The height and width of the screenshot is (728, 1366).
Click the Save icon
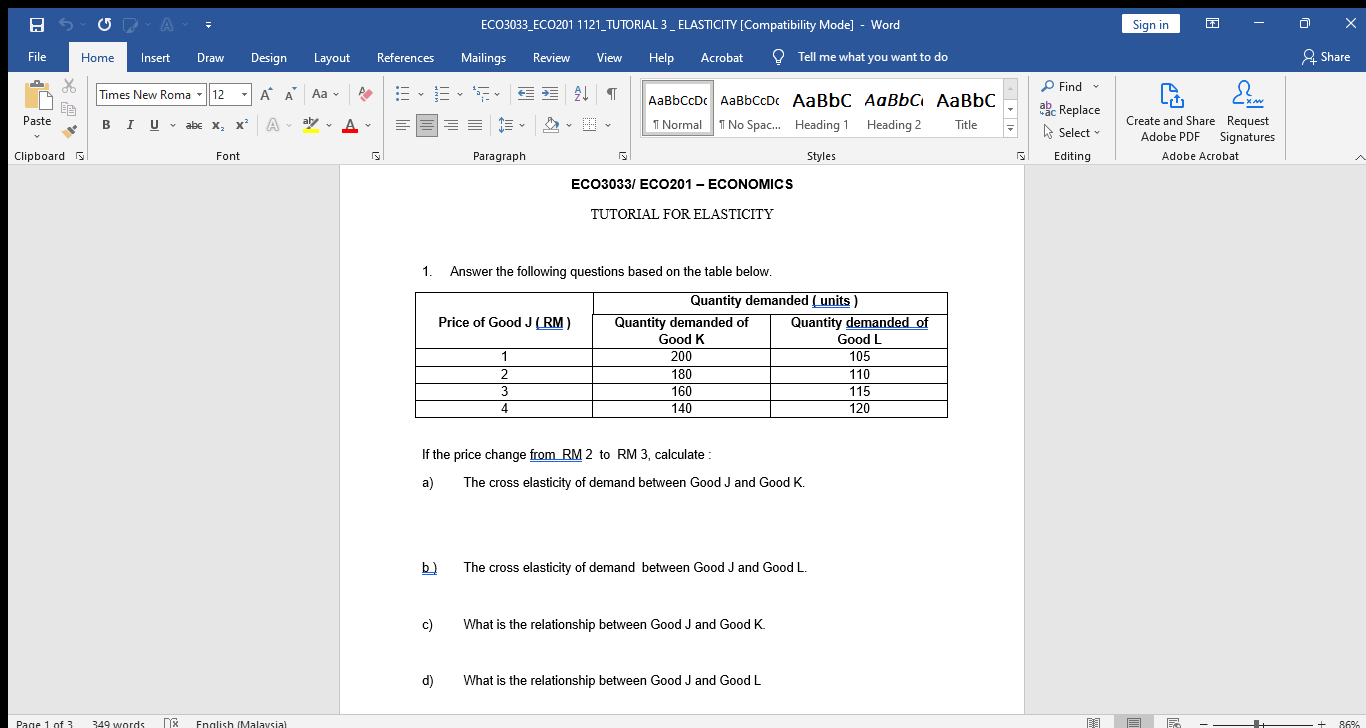[x=37, y=23]
